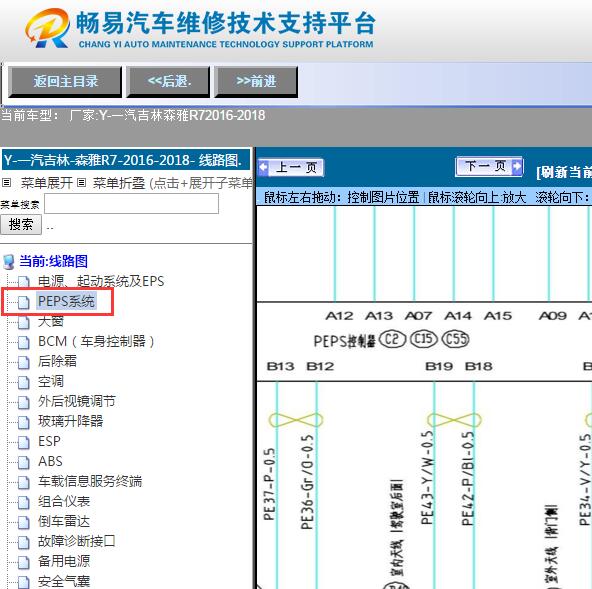Open the ABS tree item
This screenshot has width=592, height=589.
pos(50,461)
